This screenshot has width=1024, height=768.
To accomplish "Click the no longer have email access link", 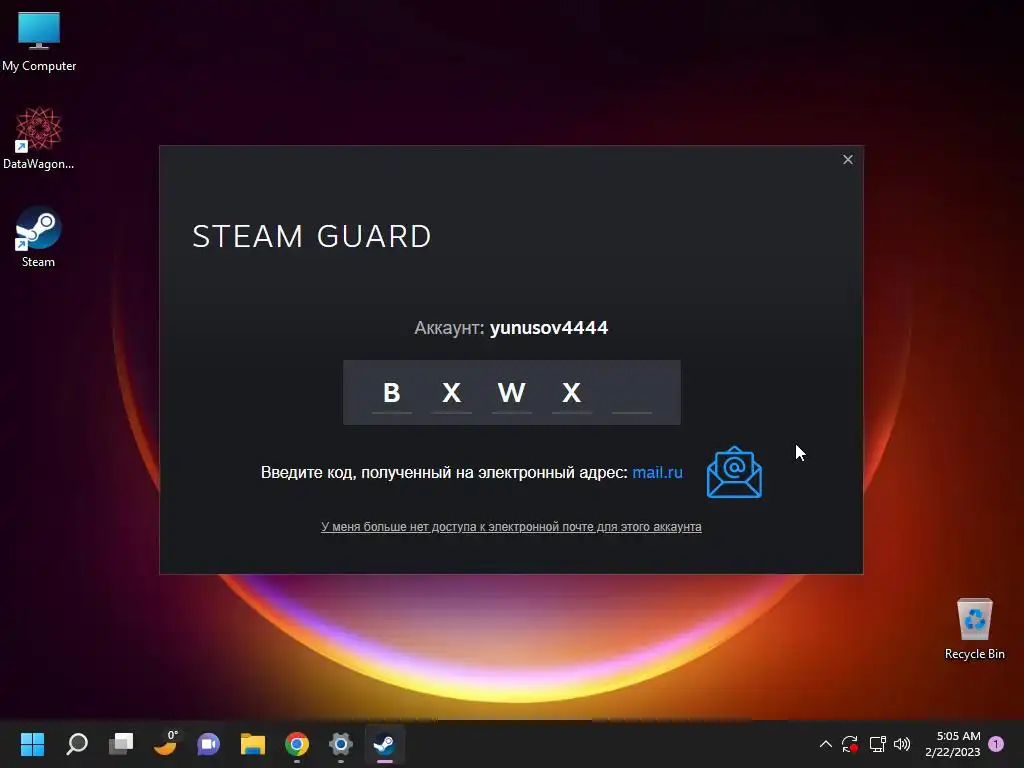I will 511,527.
